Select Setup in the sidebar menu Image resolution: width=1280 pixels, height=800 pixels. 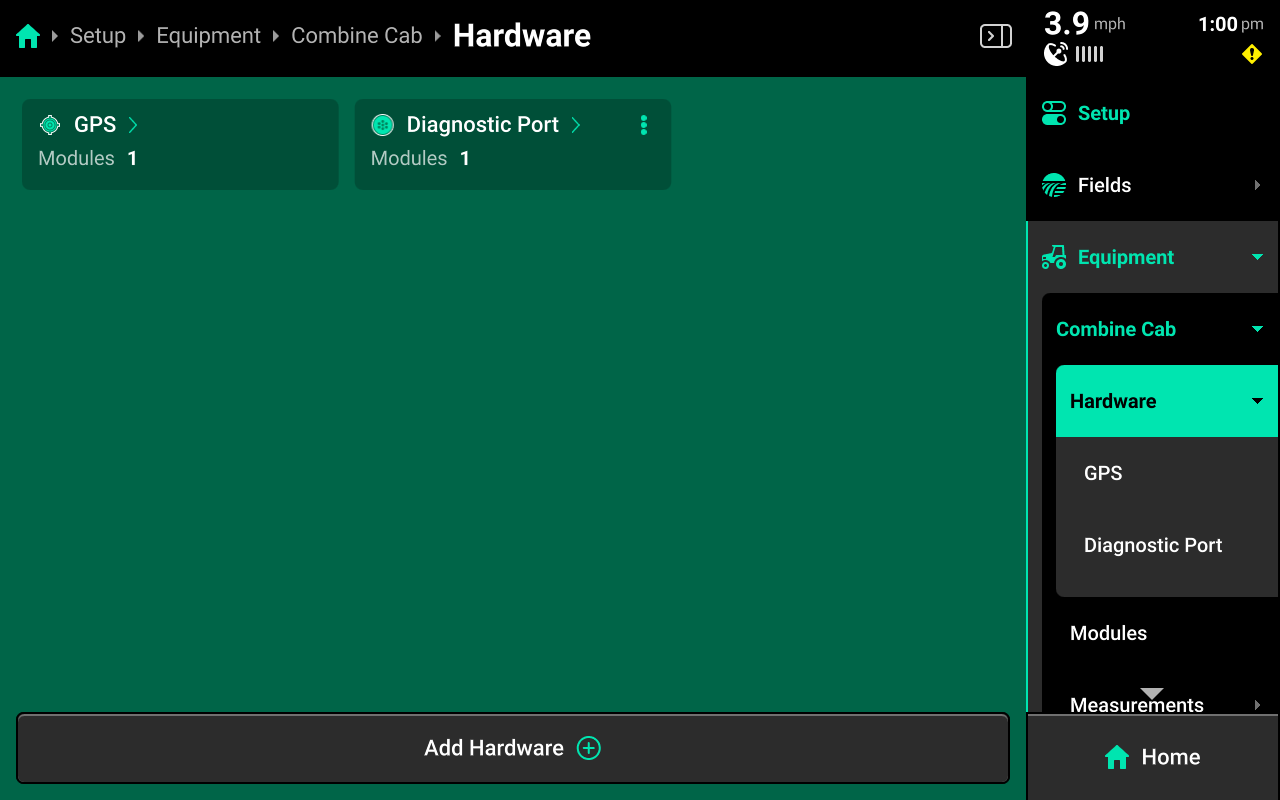point(1103,113)
